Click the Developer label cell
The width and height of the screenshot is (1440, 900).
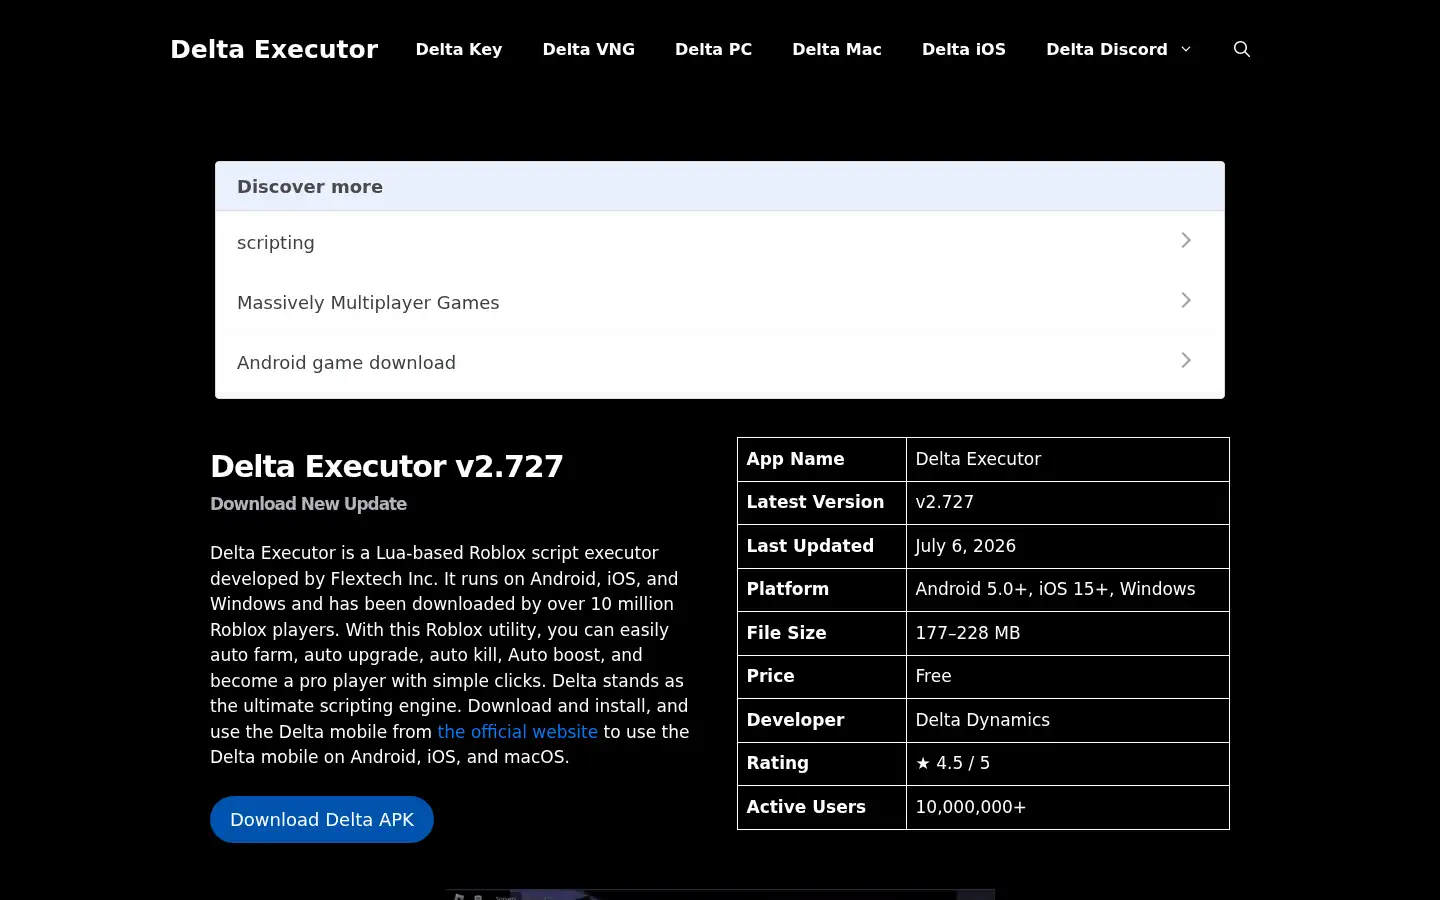(x=822, y=720)
